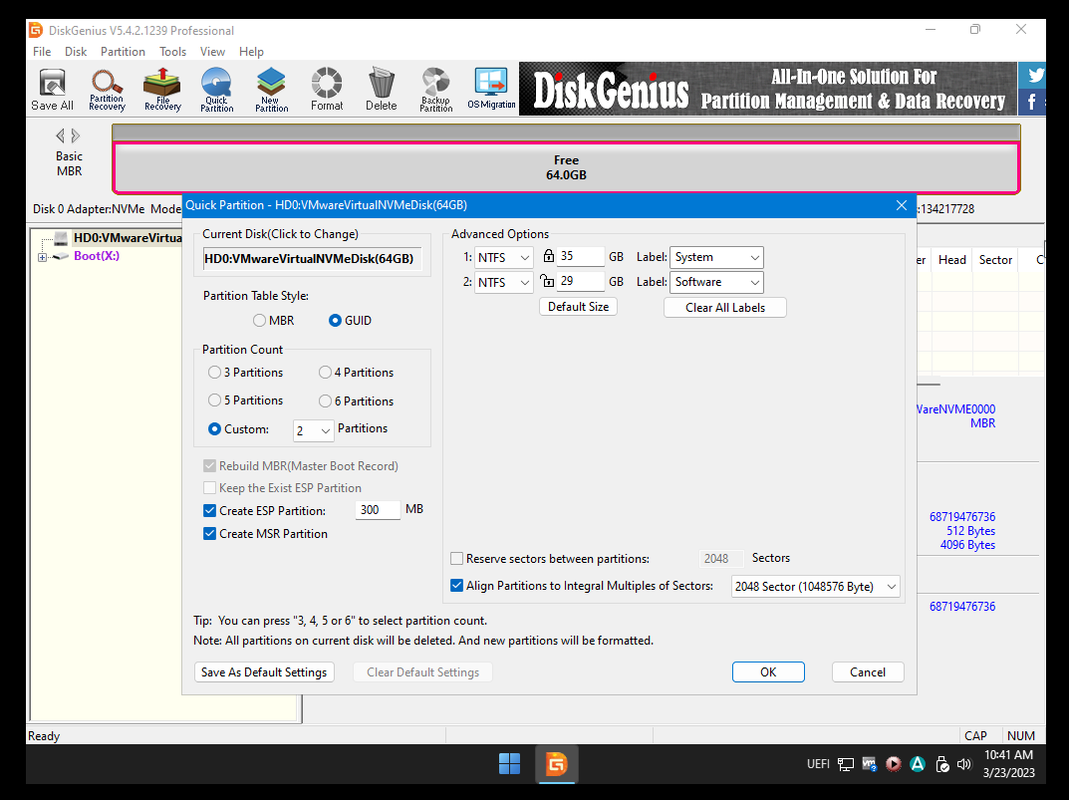Click the Format toolbar icon
This screenshot has width=1069, height=800.
pyautogui.click(x=327, y=89)
